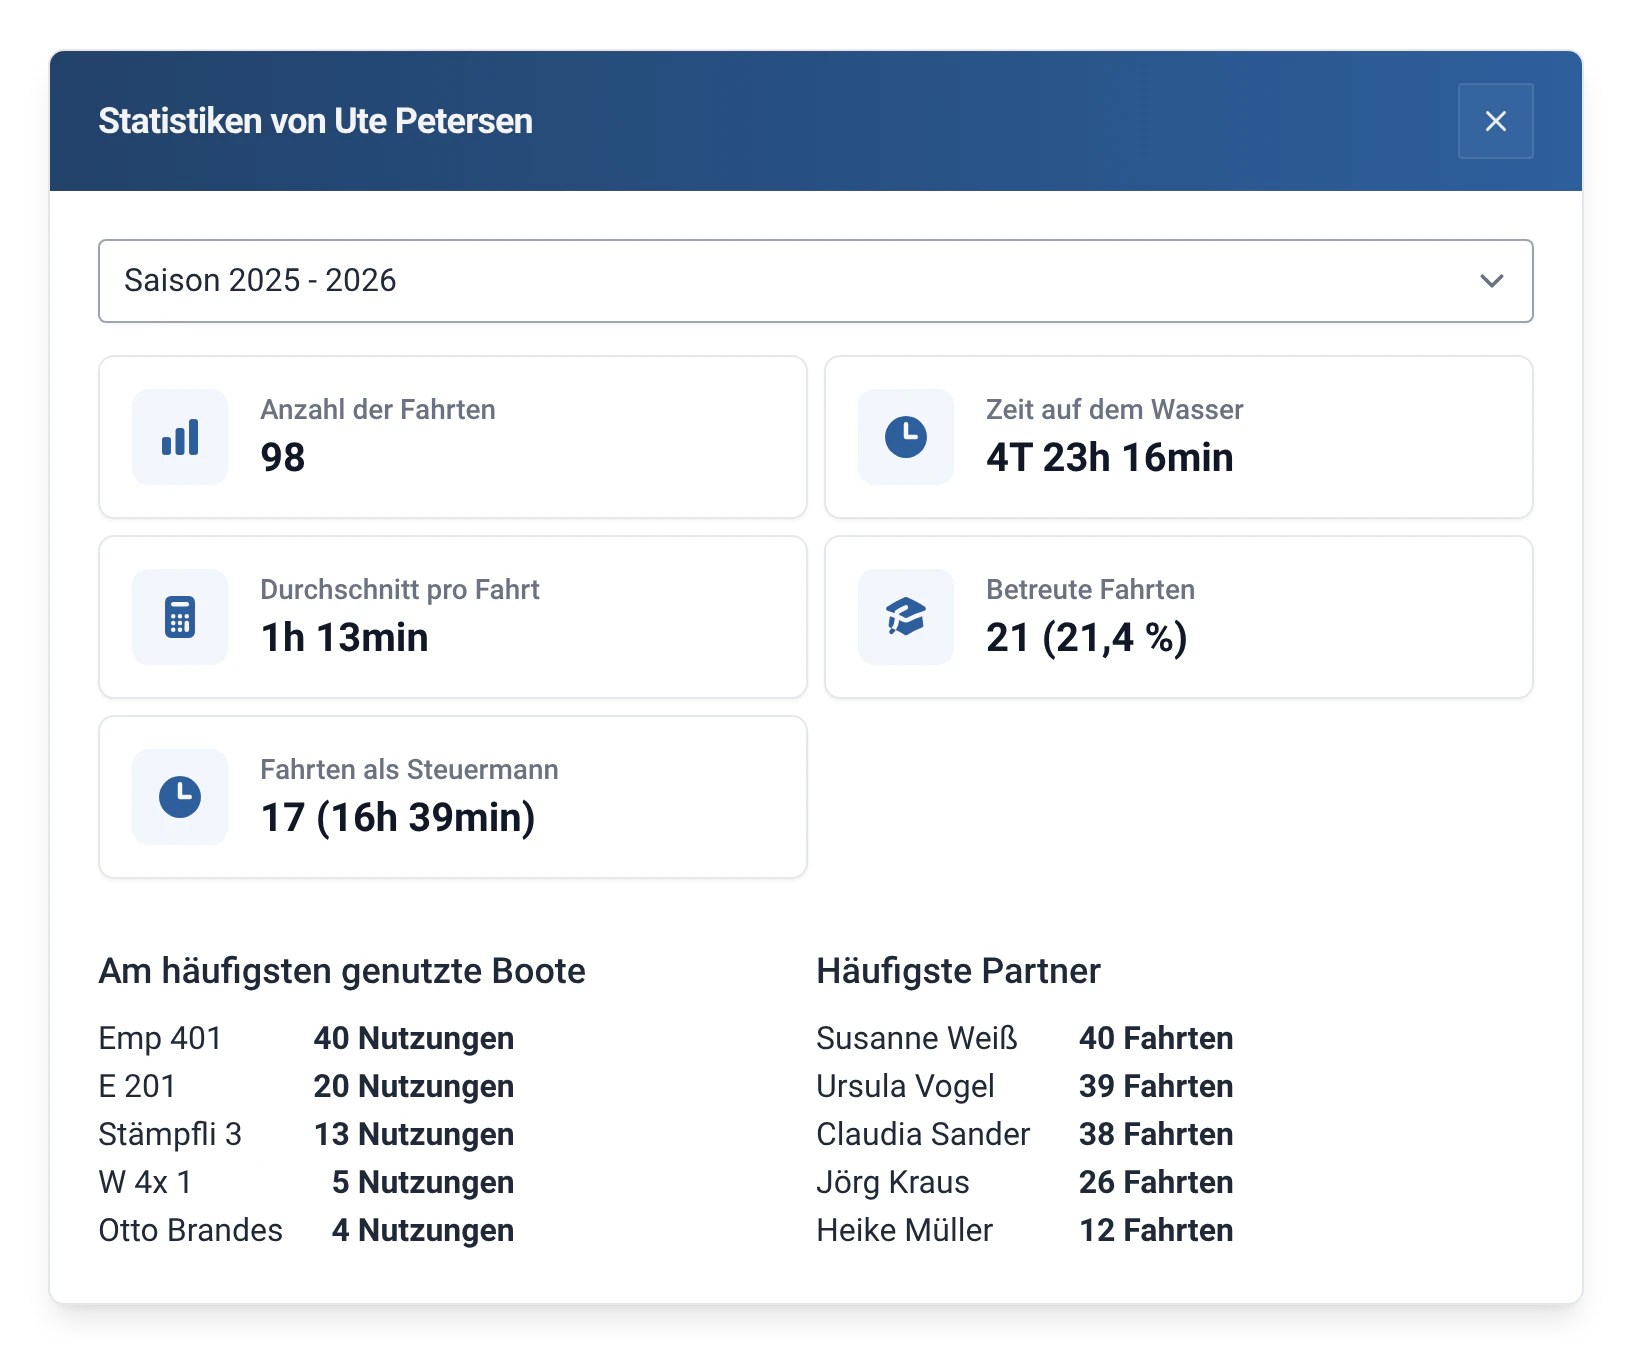Select the value 17 (16h 39min)
The height and width of the screenshot is (1352, 1632).
398,818
